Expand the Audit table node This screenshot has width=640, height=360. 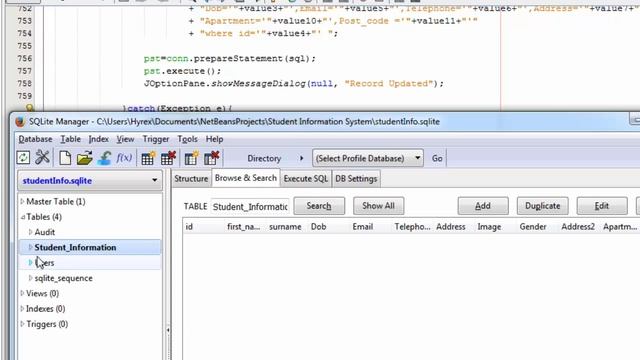pyautogui.click(x=31, y=232)
